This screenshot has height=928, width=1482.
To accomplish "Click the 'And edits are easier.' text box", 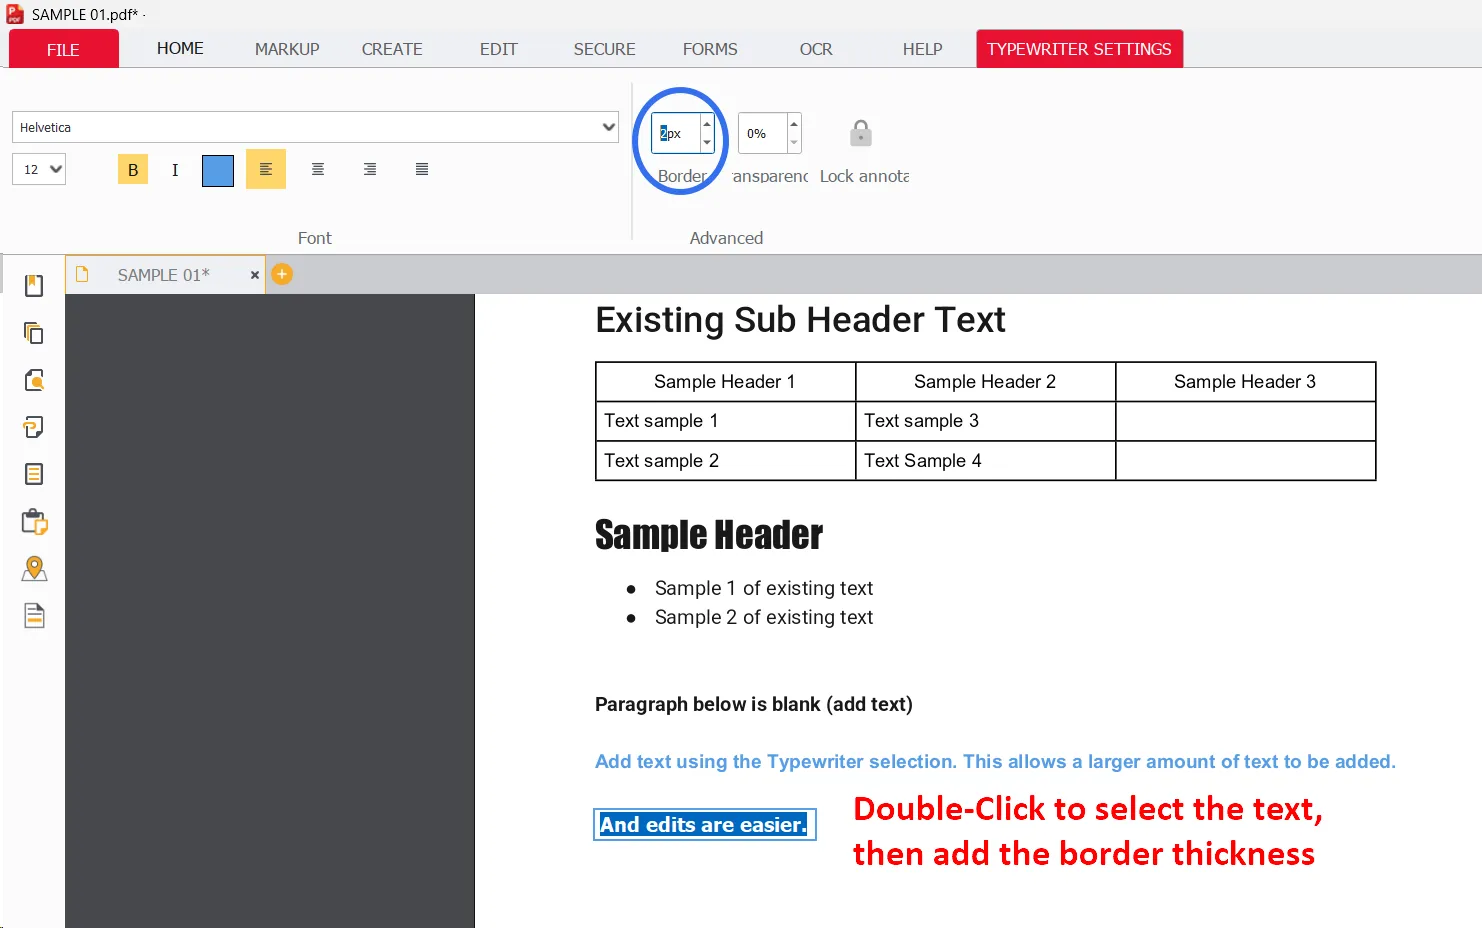I will click(x=704, y=825).
